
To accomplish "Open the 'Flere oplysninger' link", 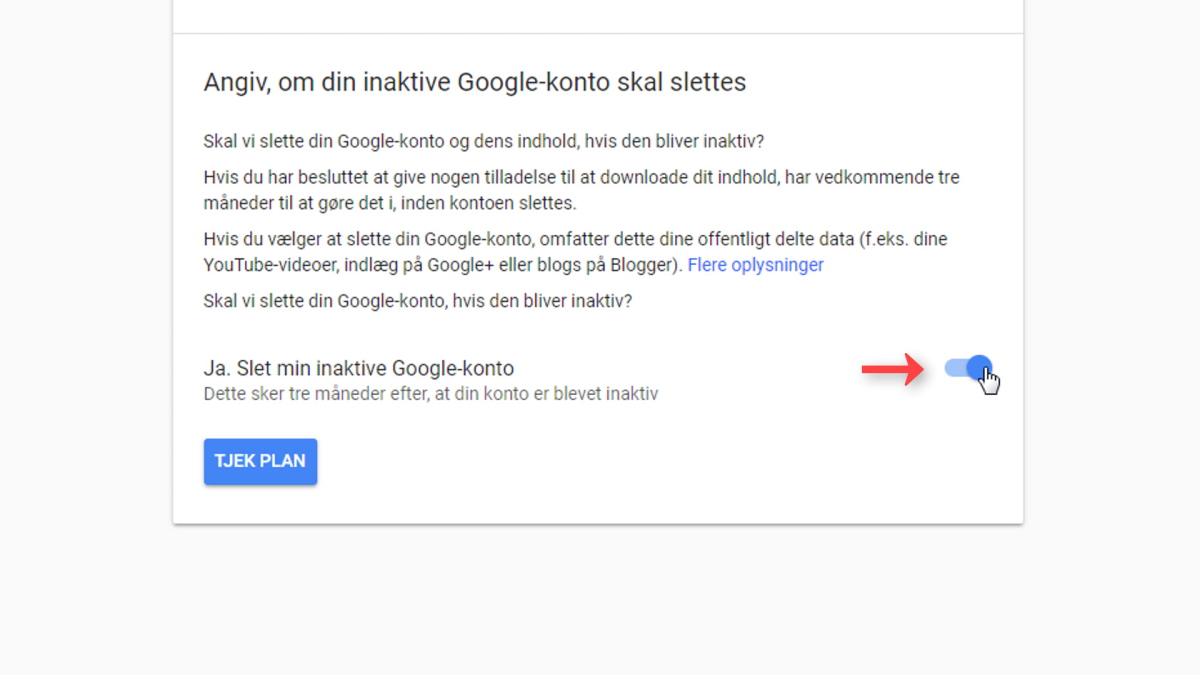I will (756, 265).
